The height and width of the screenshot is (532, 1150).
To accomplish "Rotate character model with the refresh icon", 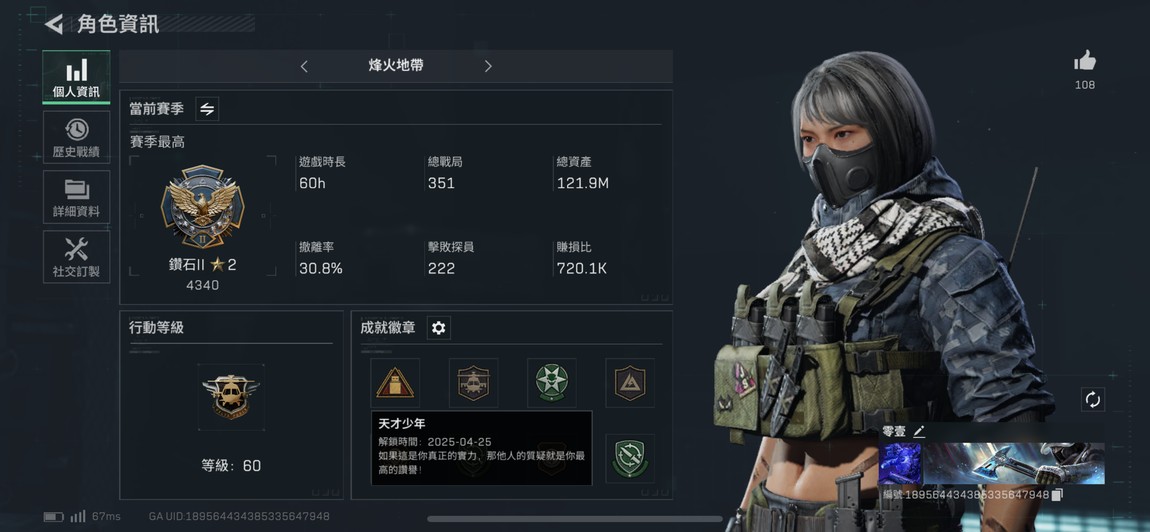I will 1093,400.
